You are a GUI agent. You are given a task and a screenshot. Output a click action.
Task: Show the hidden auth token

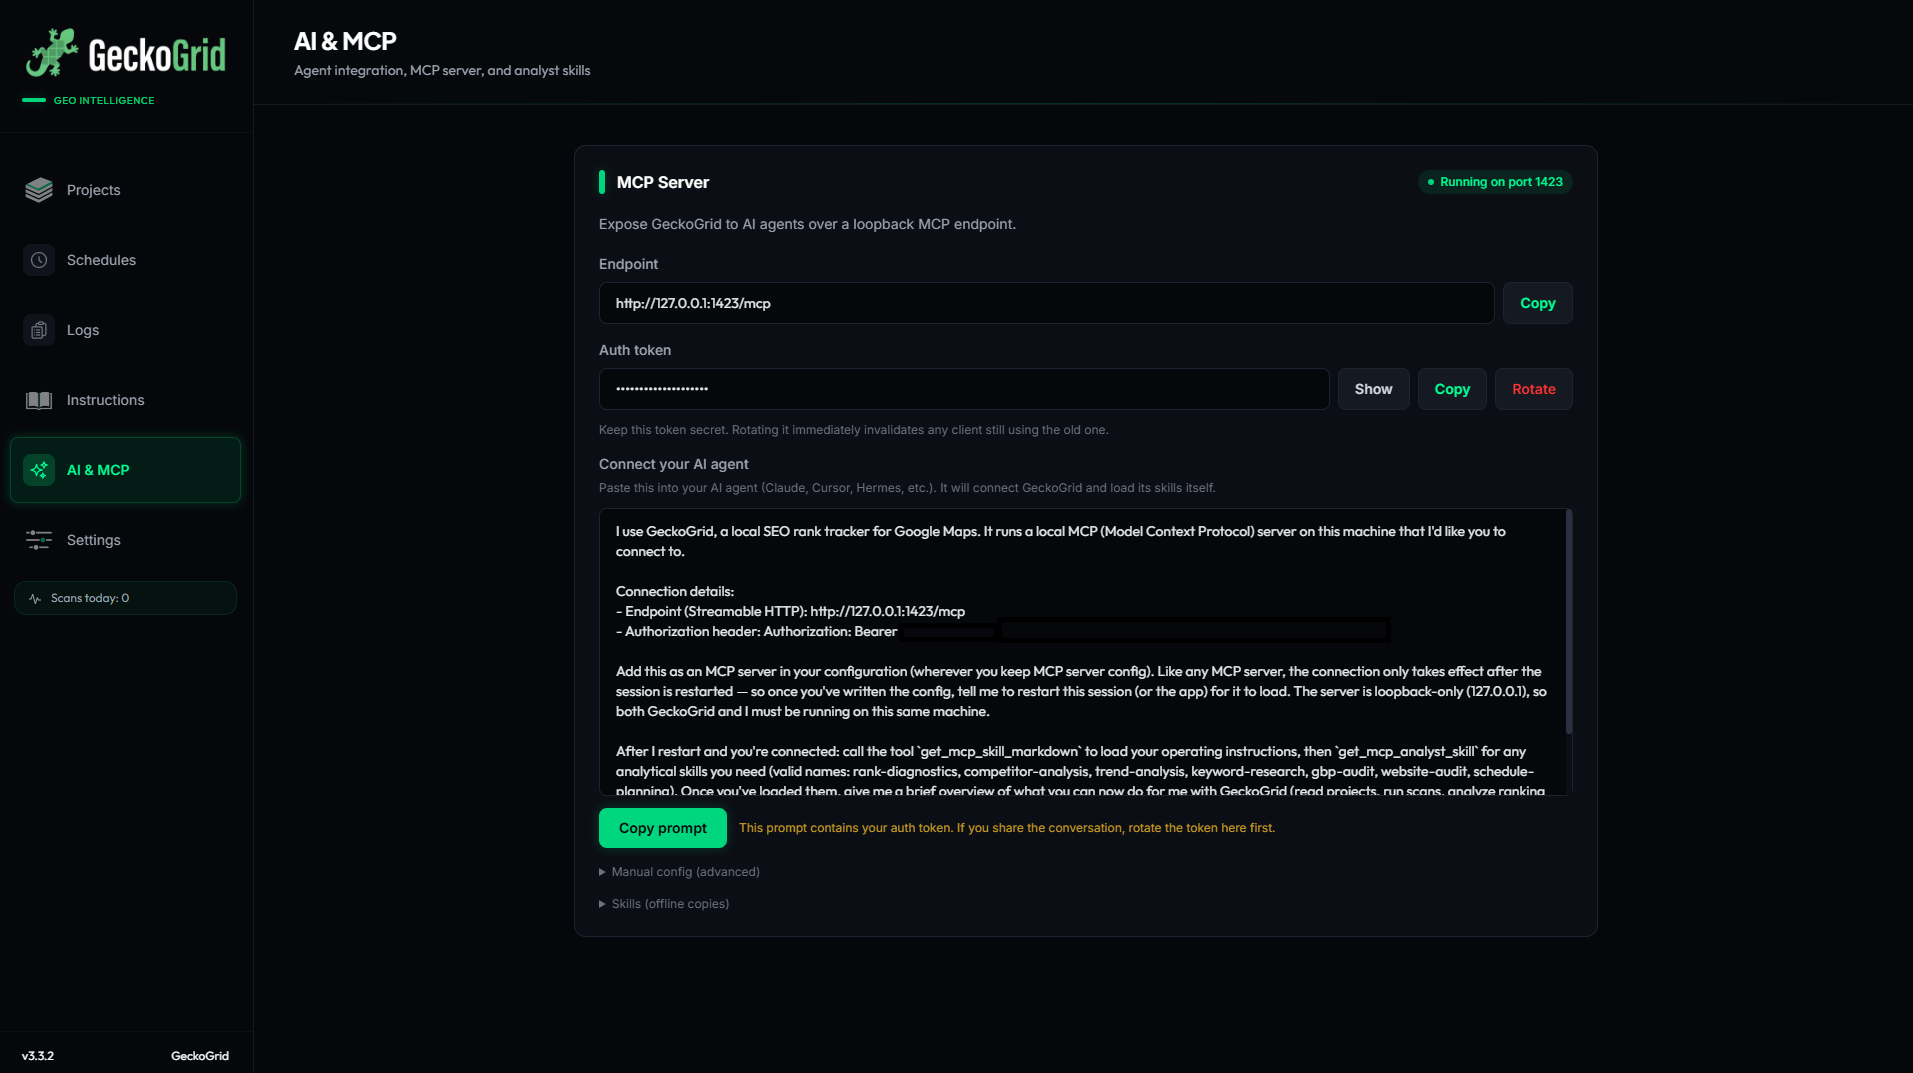[1373, 389]
